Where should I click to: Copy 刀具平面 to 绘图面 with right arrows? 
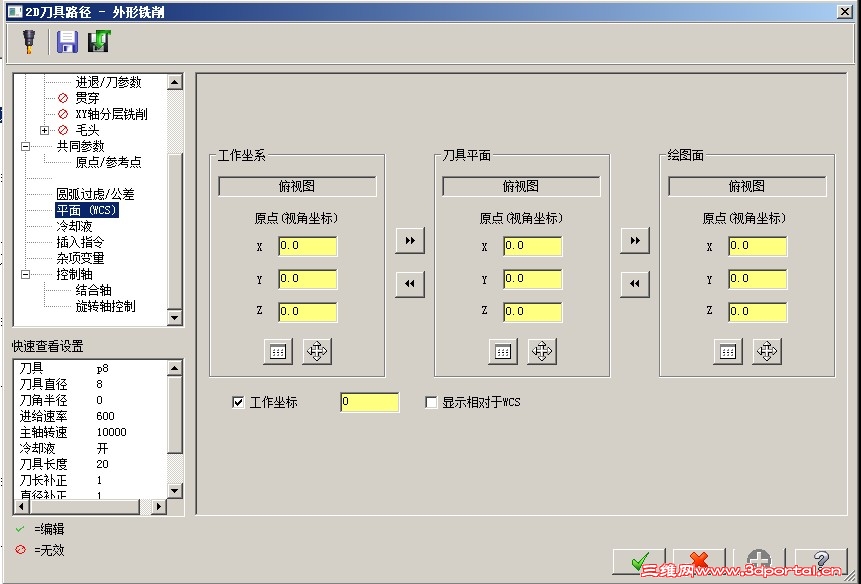tap(635, 240)
